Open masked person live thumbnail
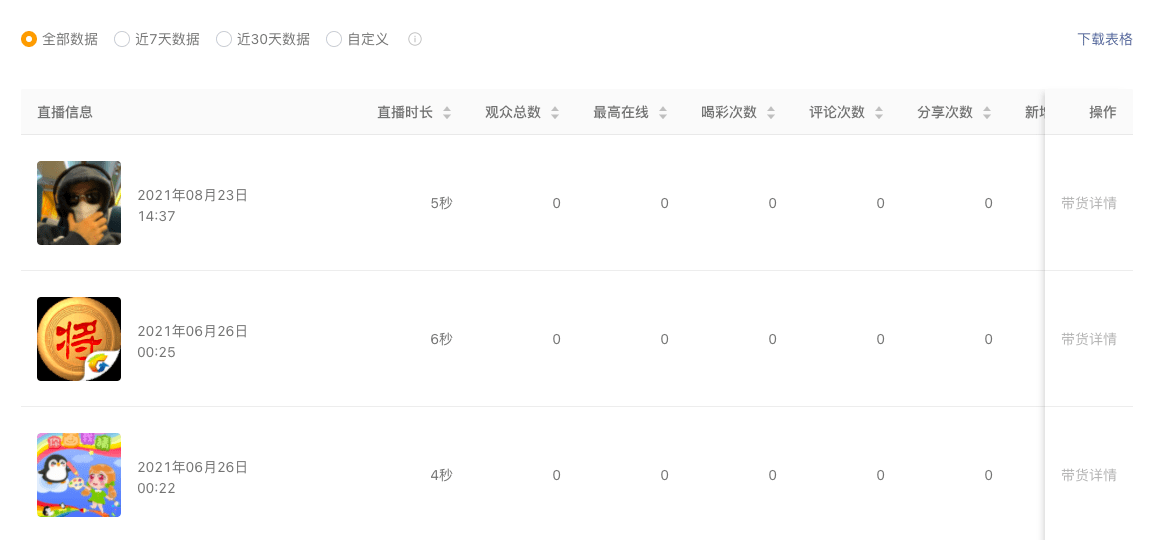 coord(79,203)
